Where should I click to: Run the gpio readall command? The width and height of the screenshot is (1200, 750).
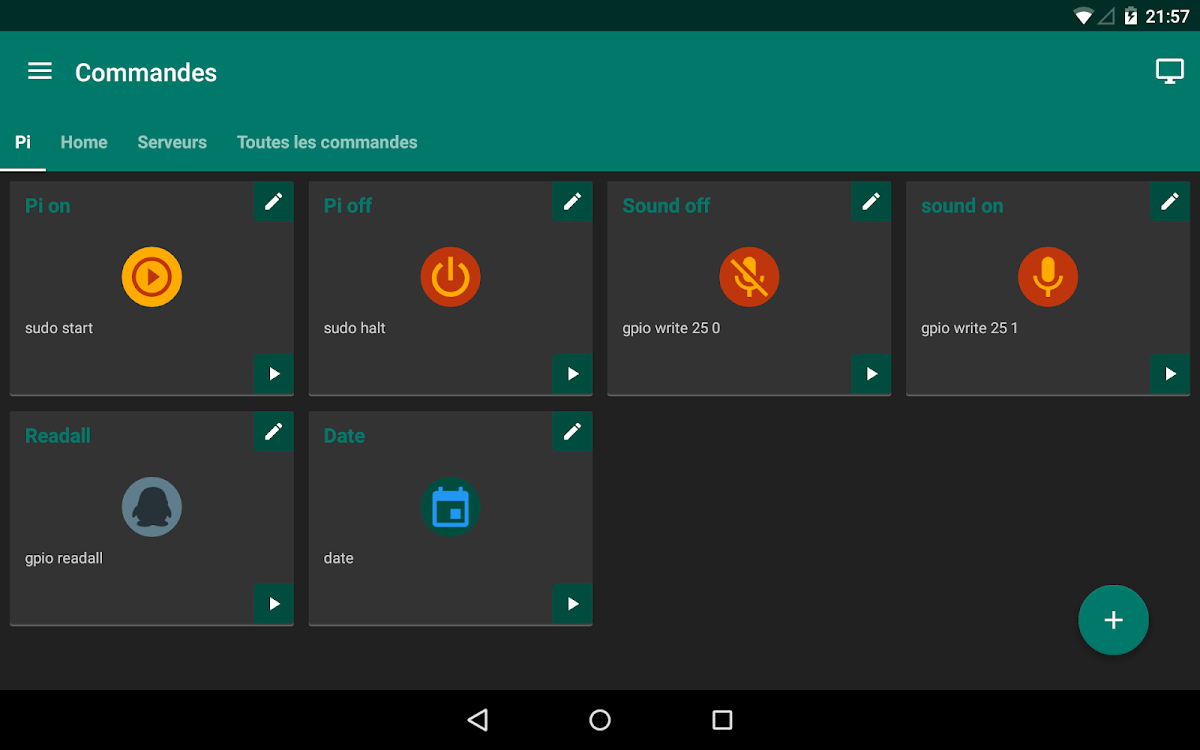point(273,604)
